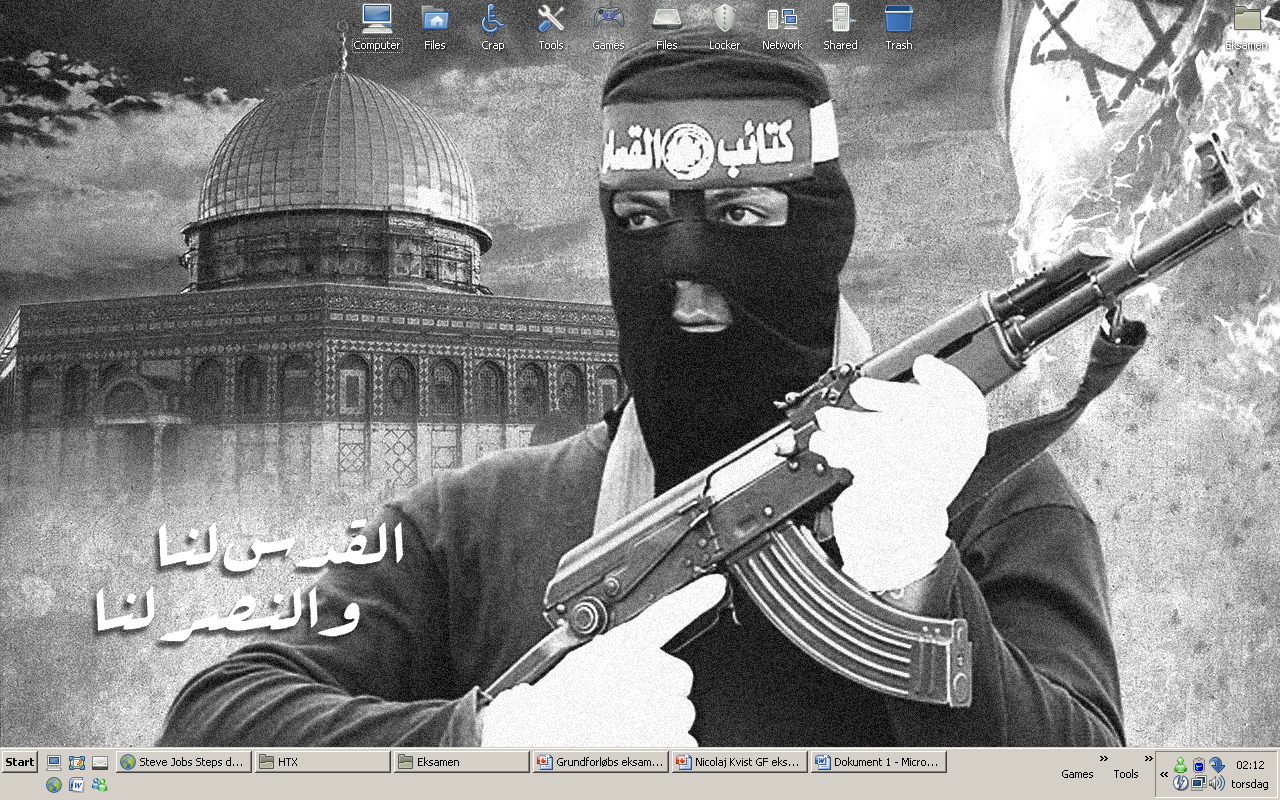Expand the Games toolbar chevron
Image resolution: width=1280 pixels, height=800 pixels.
1104,758
